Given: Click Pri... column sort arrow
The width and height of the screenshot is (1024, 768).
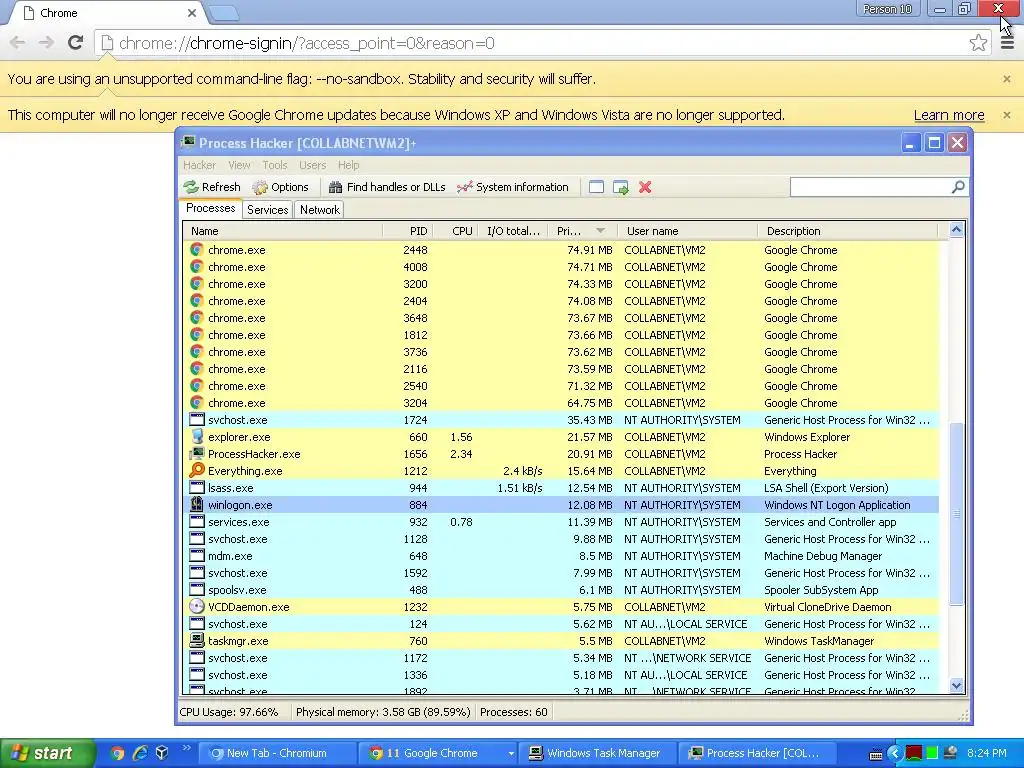Looking at the screenshot, I should click(x=601, y=231).
